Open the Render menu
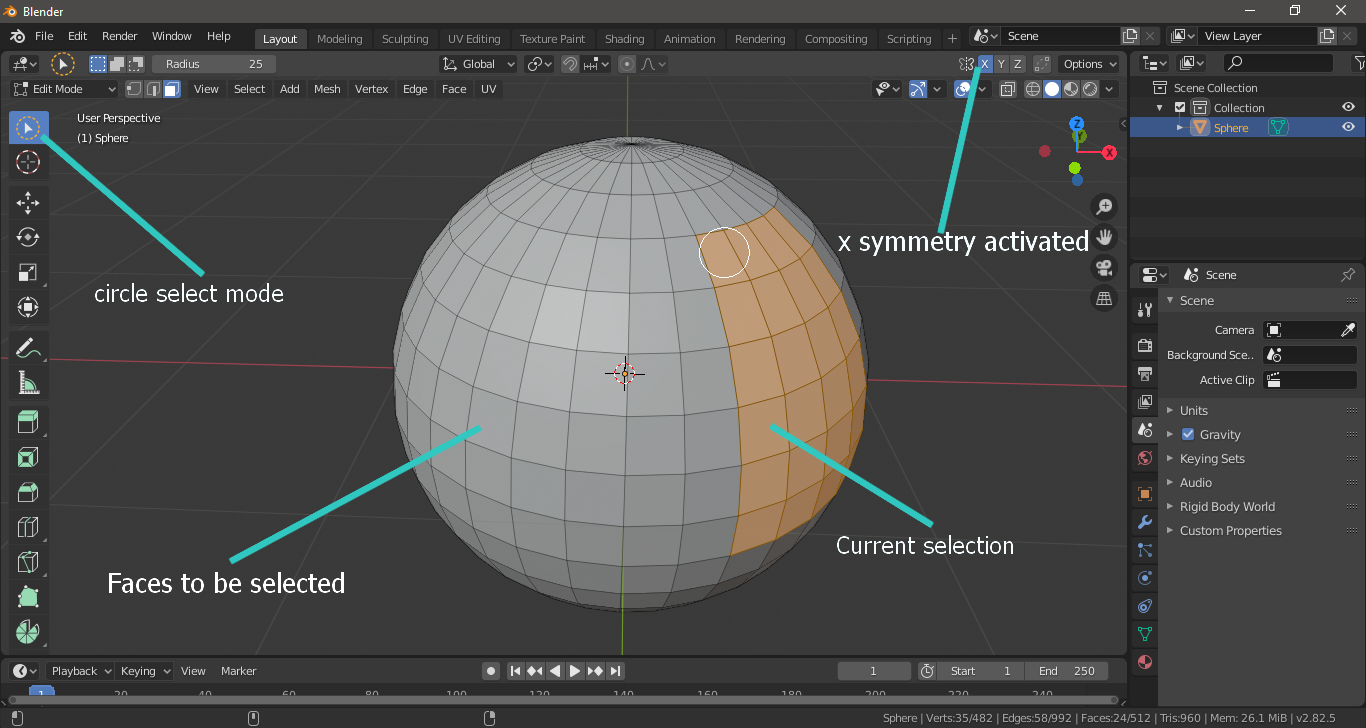Screen dimensions: 1366x728 pyautogui.click(x=119, y=36)
